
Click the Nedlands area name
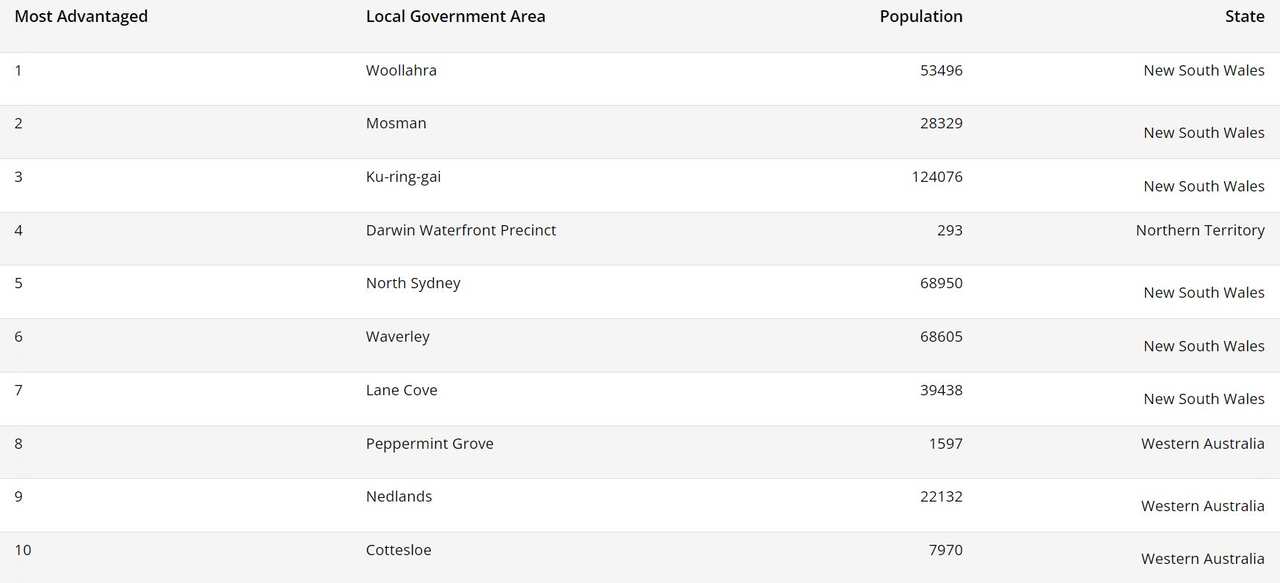tap(399, 497)
